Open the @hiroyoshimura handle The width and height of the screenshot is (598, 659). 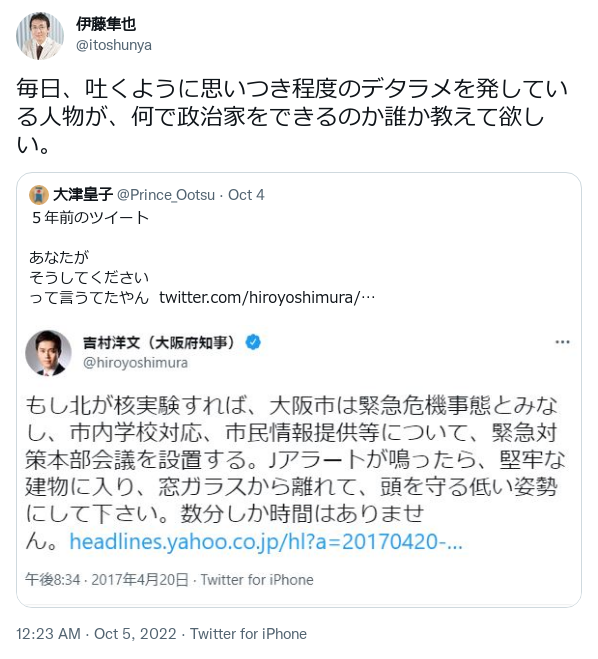coord(135,362)
